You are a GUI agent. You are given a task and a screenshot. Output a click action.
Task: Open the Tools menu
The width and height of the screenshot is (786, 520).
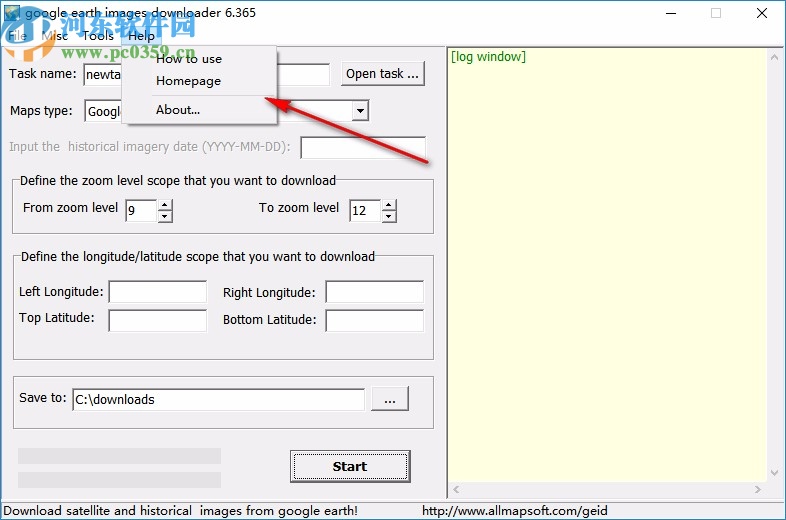pos(98,36)
